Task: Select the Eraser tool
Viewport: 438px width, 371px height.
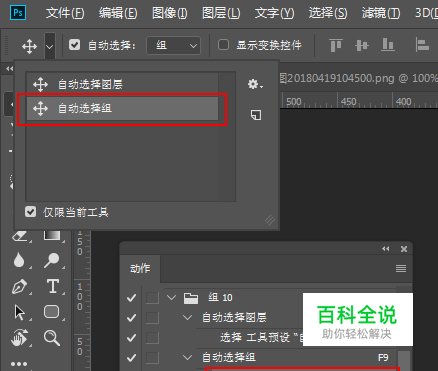Action: (x=20, y=236)
